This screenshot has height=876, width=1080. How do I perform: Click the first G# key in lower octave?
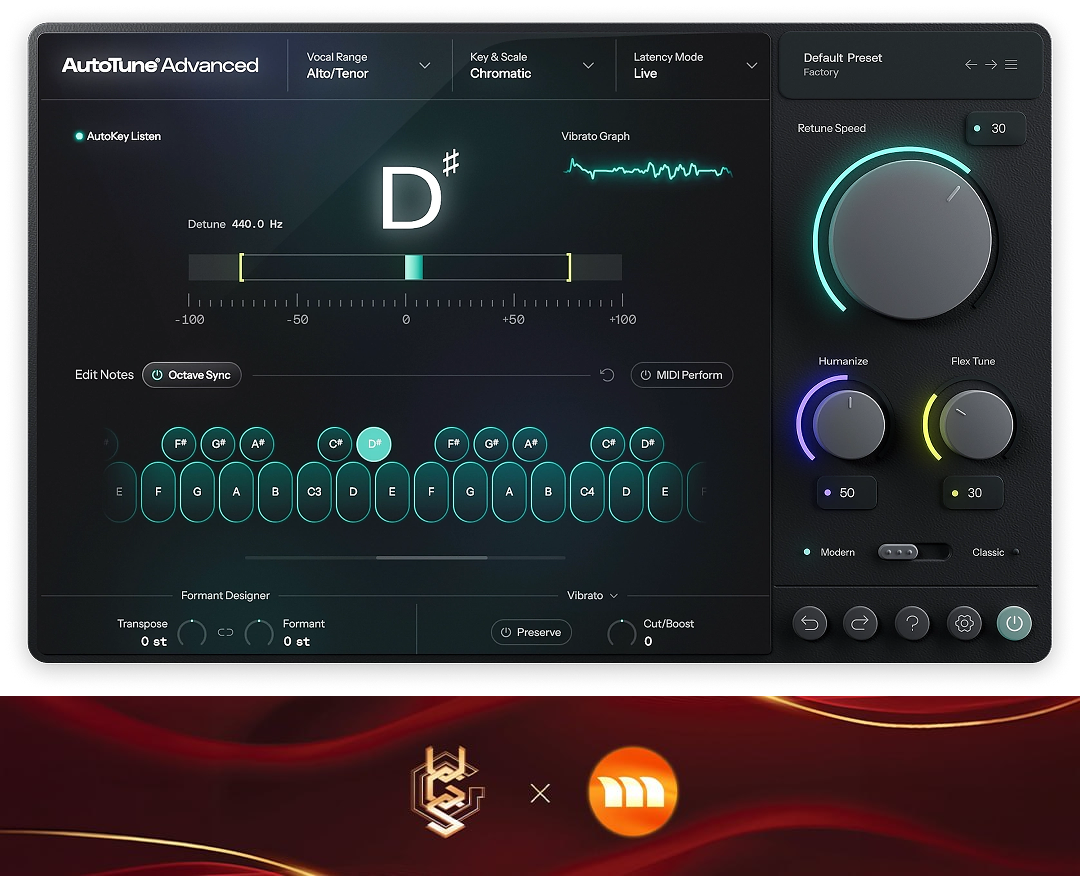click(218, 444)
